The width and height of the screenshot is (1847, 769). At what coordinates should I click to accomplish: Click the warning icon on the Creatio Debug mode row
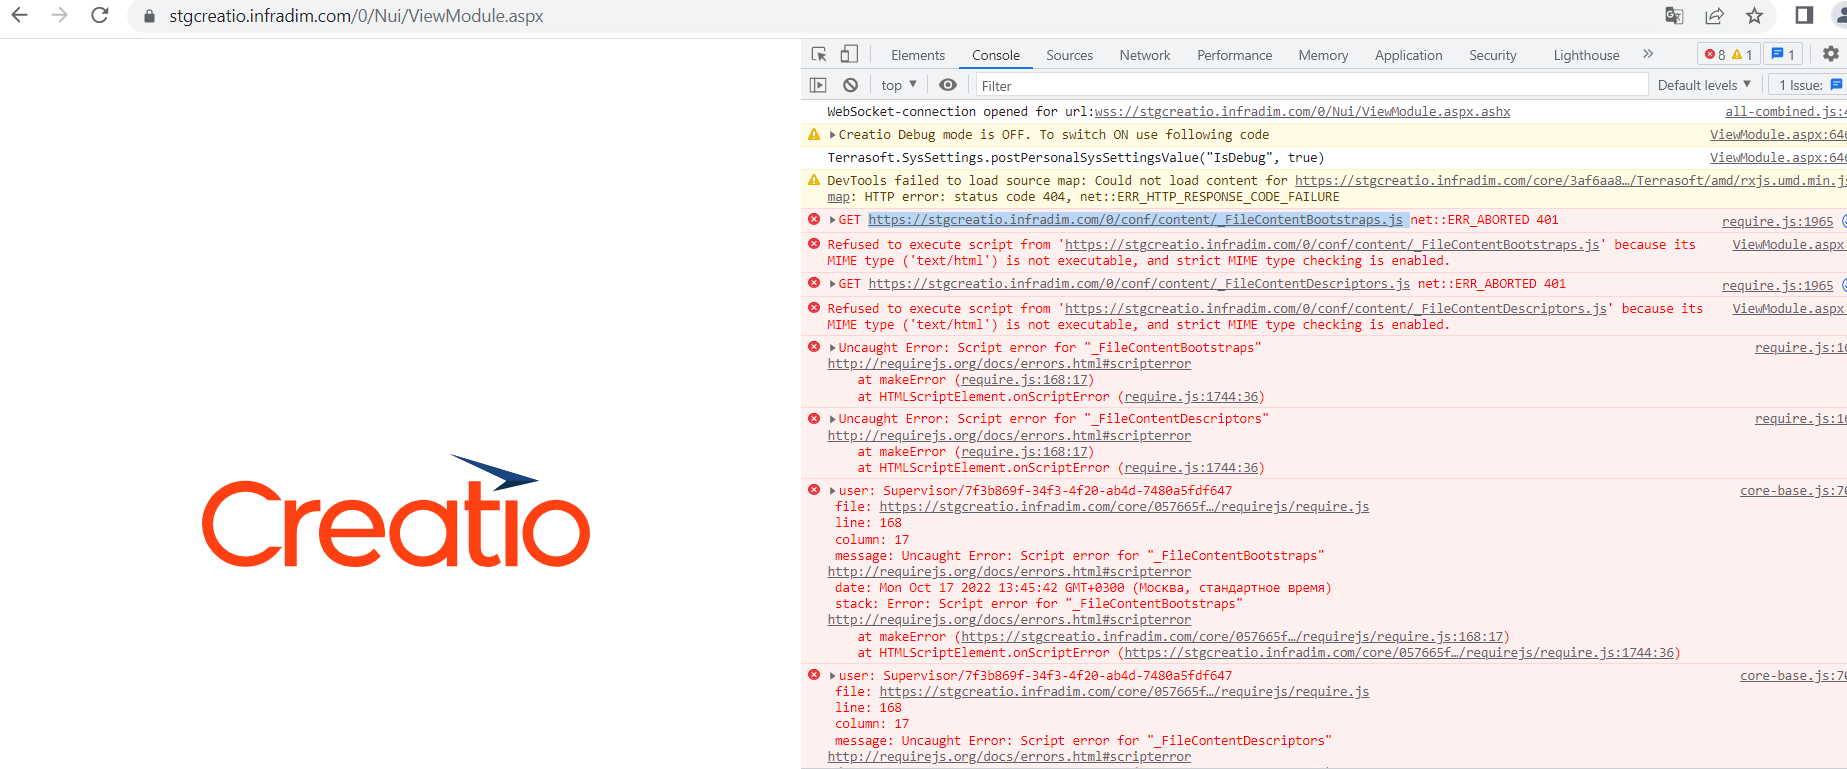[814, 134]
